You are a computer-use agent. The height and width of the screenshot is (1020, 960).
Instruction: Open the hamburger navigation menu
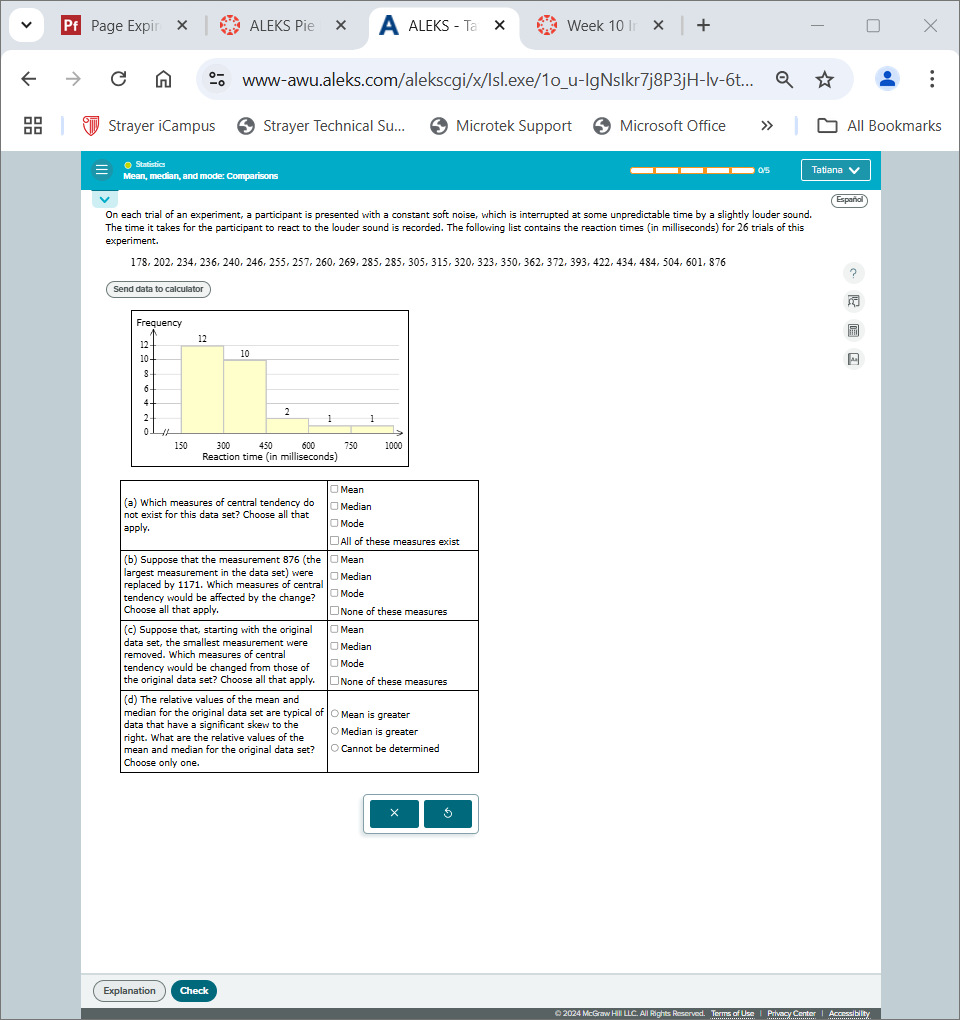pos(102,169)
